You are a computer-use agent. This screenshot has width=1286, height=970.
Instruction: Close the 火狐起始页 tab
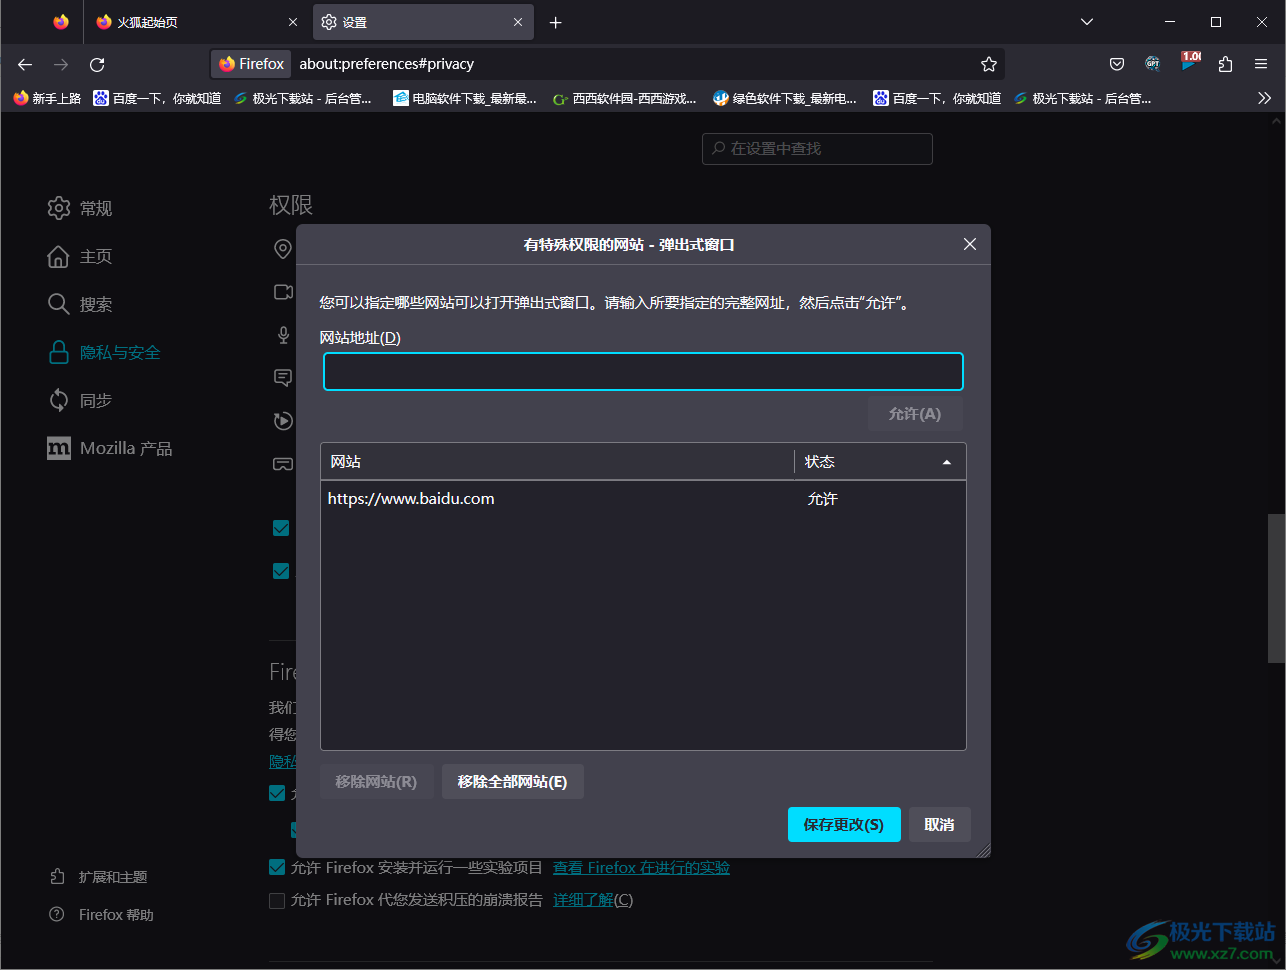(292, 22)
